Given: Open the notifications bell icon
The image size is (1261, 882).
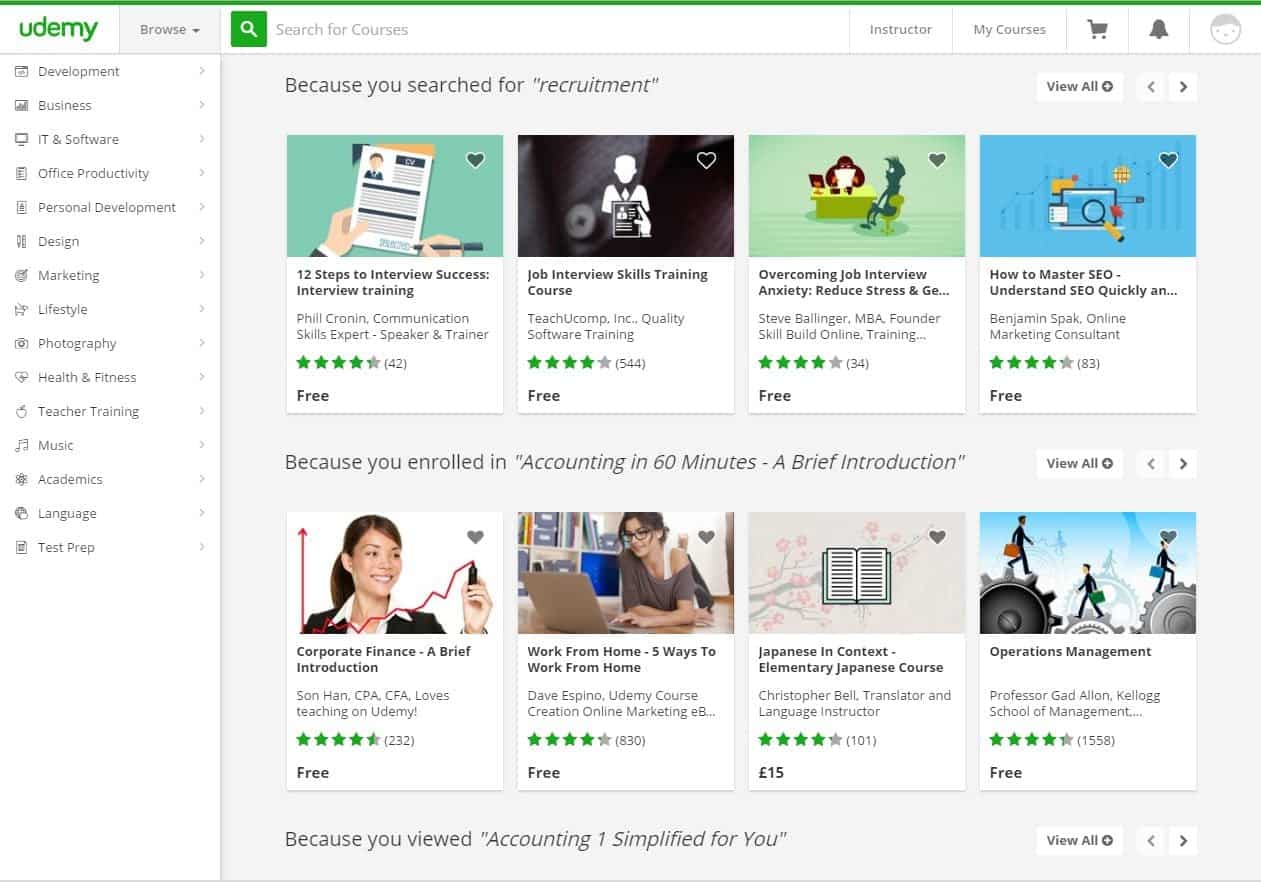Looking at the screenshot, I should click(x=1159, y=29).
